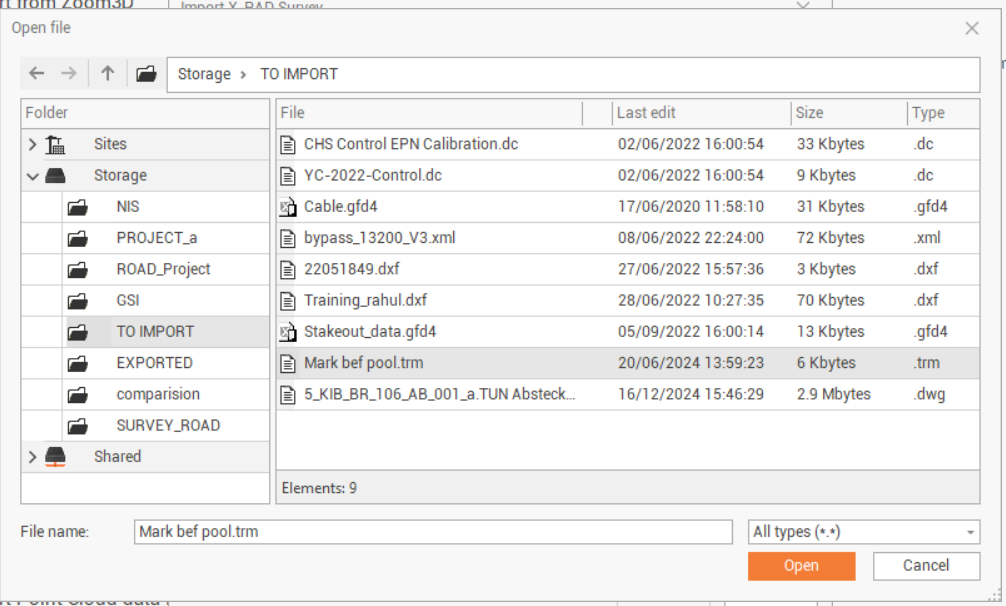This screenshot has width=1006, height=606.
Task: Expand the Sites tree node
Action: click(33, 144)
